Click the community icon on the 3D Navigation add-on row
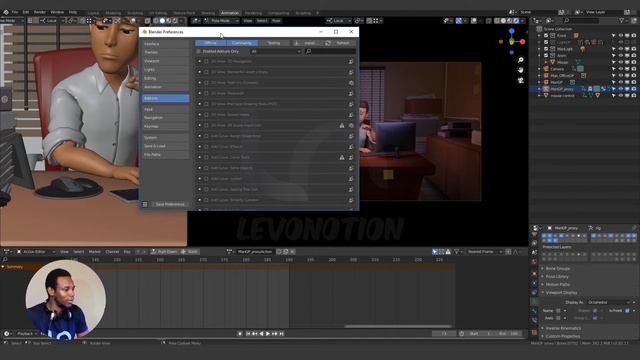The height and width of the screenshot is (360, 640). pyautogui.click(x=351, y=61)
